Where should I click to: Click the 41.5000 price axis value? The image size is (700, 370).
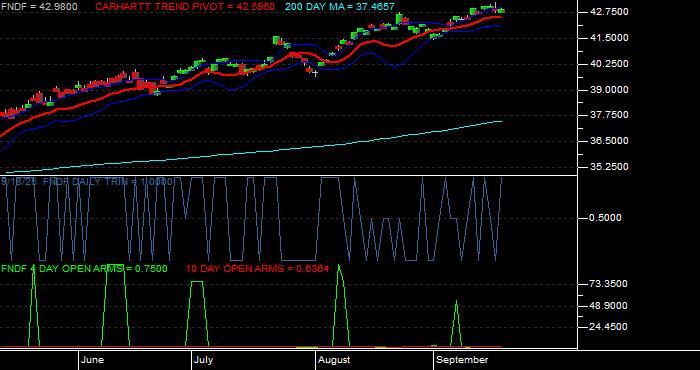609,38
